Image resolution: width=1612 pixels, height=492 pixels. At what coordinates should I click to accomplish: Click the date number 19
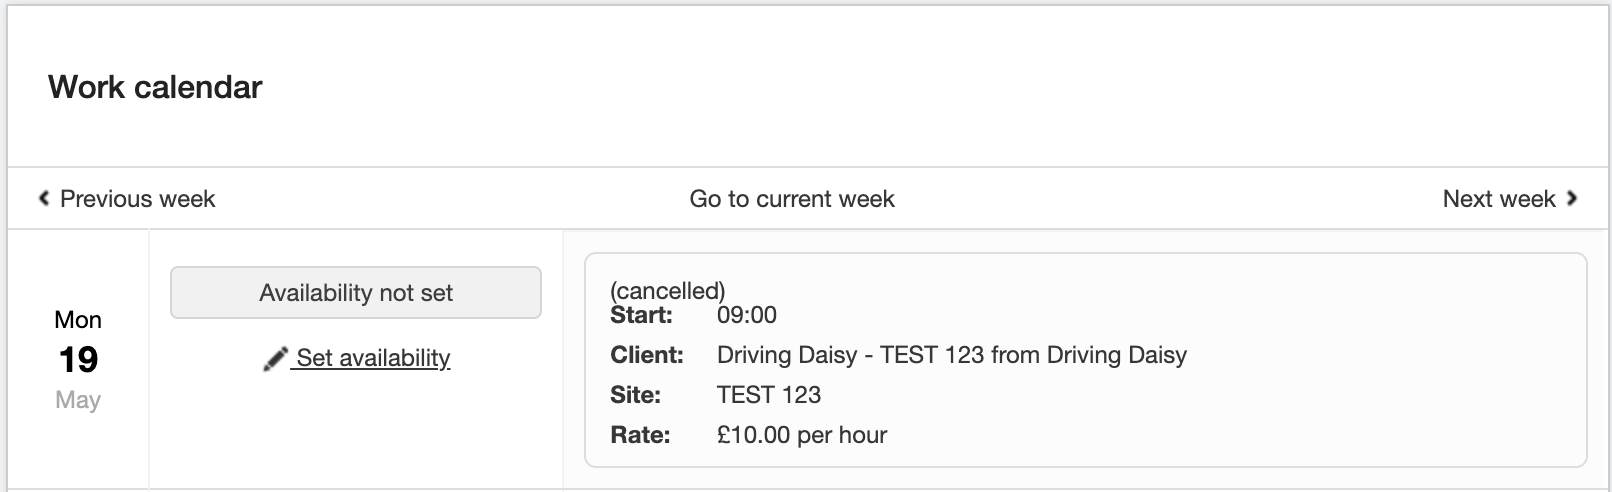pyautogui.click(x=78, y=360)
